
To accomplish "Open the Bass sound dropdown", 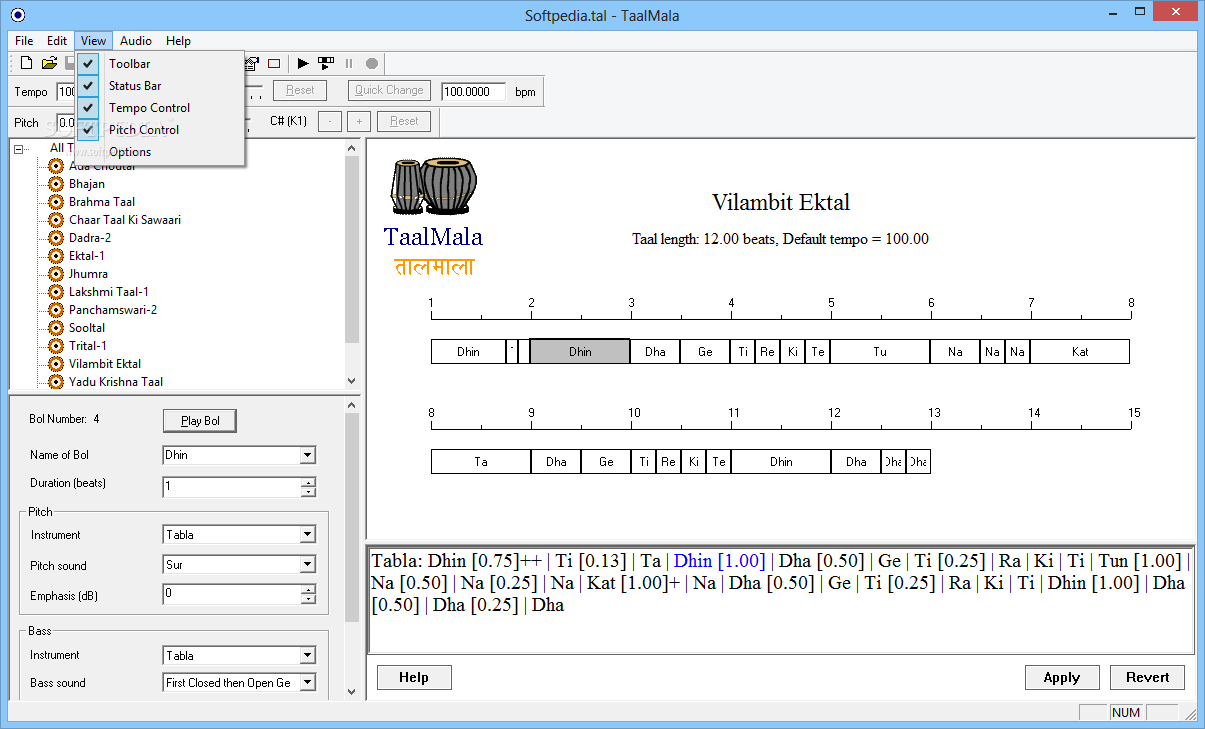I will coord(308,683).
